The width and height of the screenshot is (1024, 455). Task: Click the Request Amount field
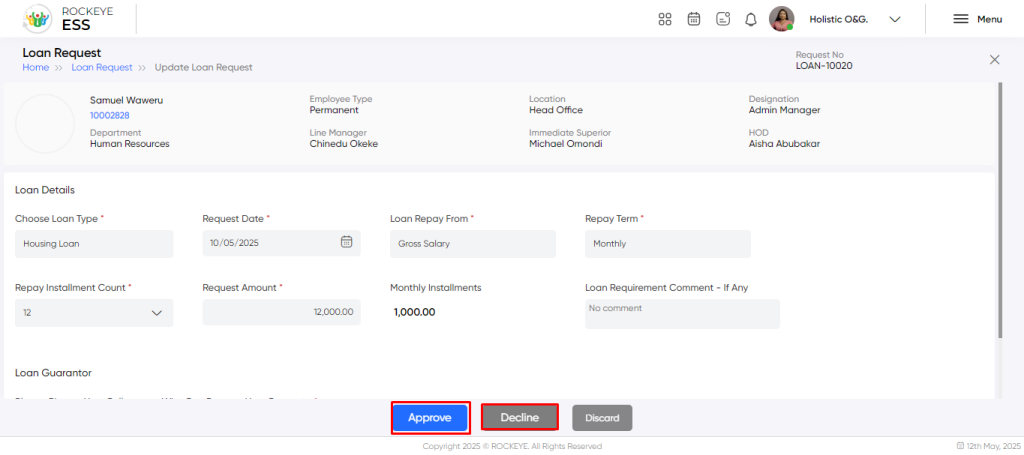coord(281,312)
